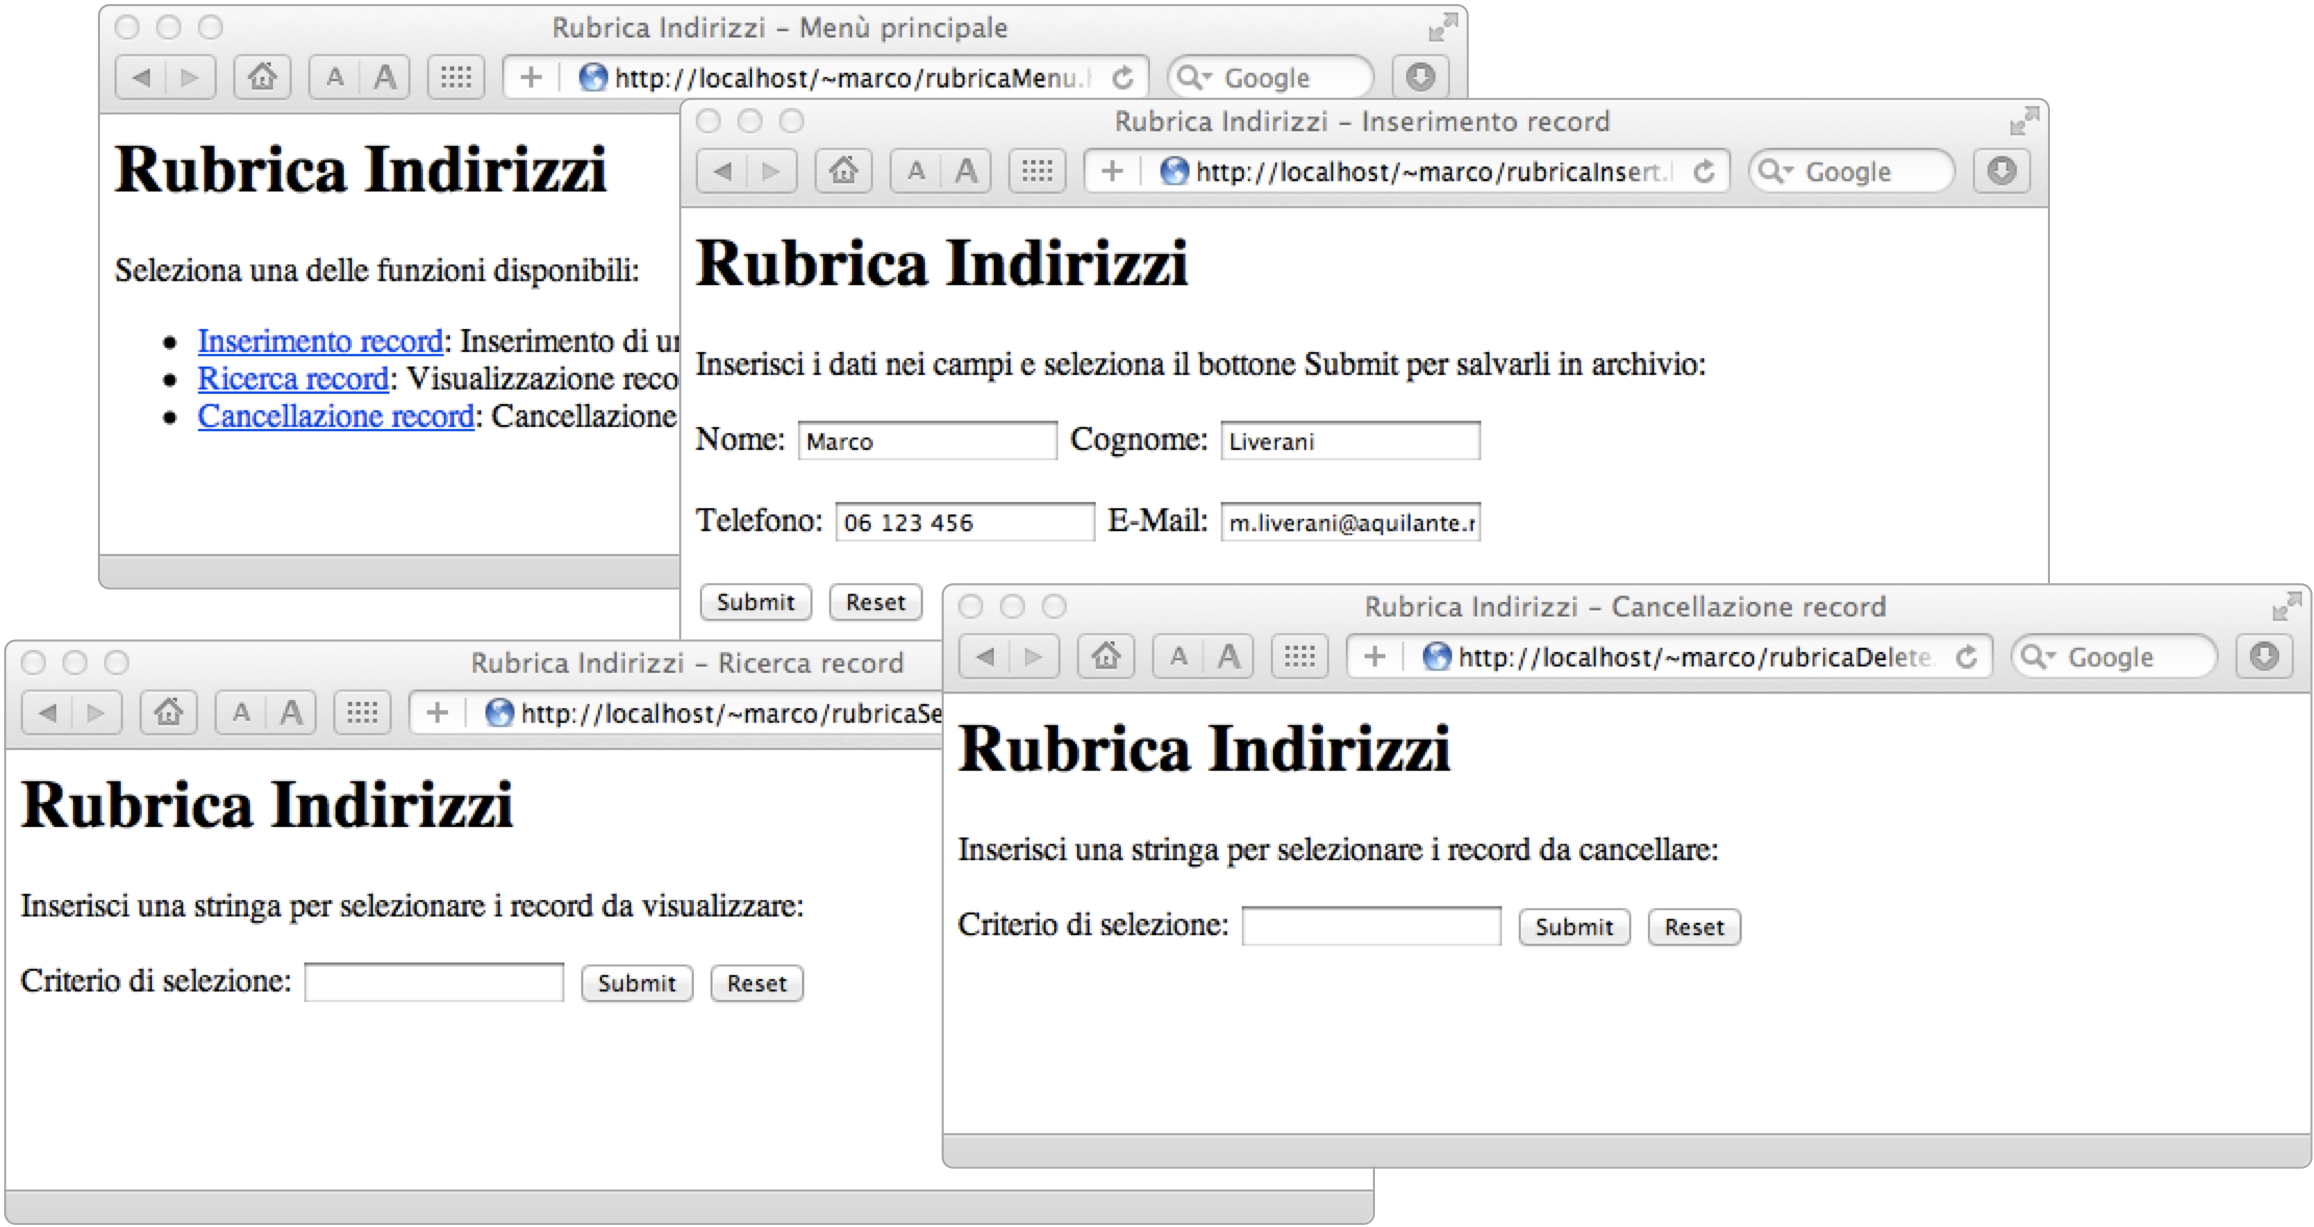Viewport: 2314px width, 1227px height.
Task: Click Google search field in Inserimento record window
Action: click(1852, 171)
